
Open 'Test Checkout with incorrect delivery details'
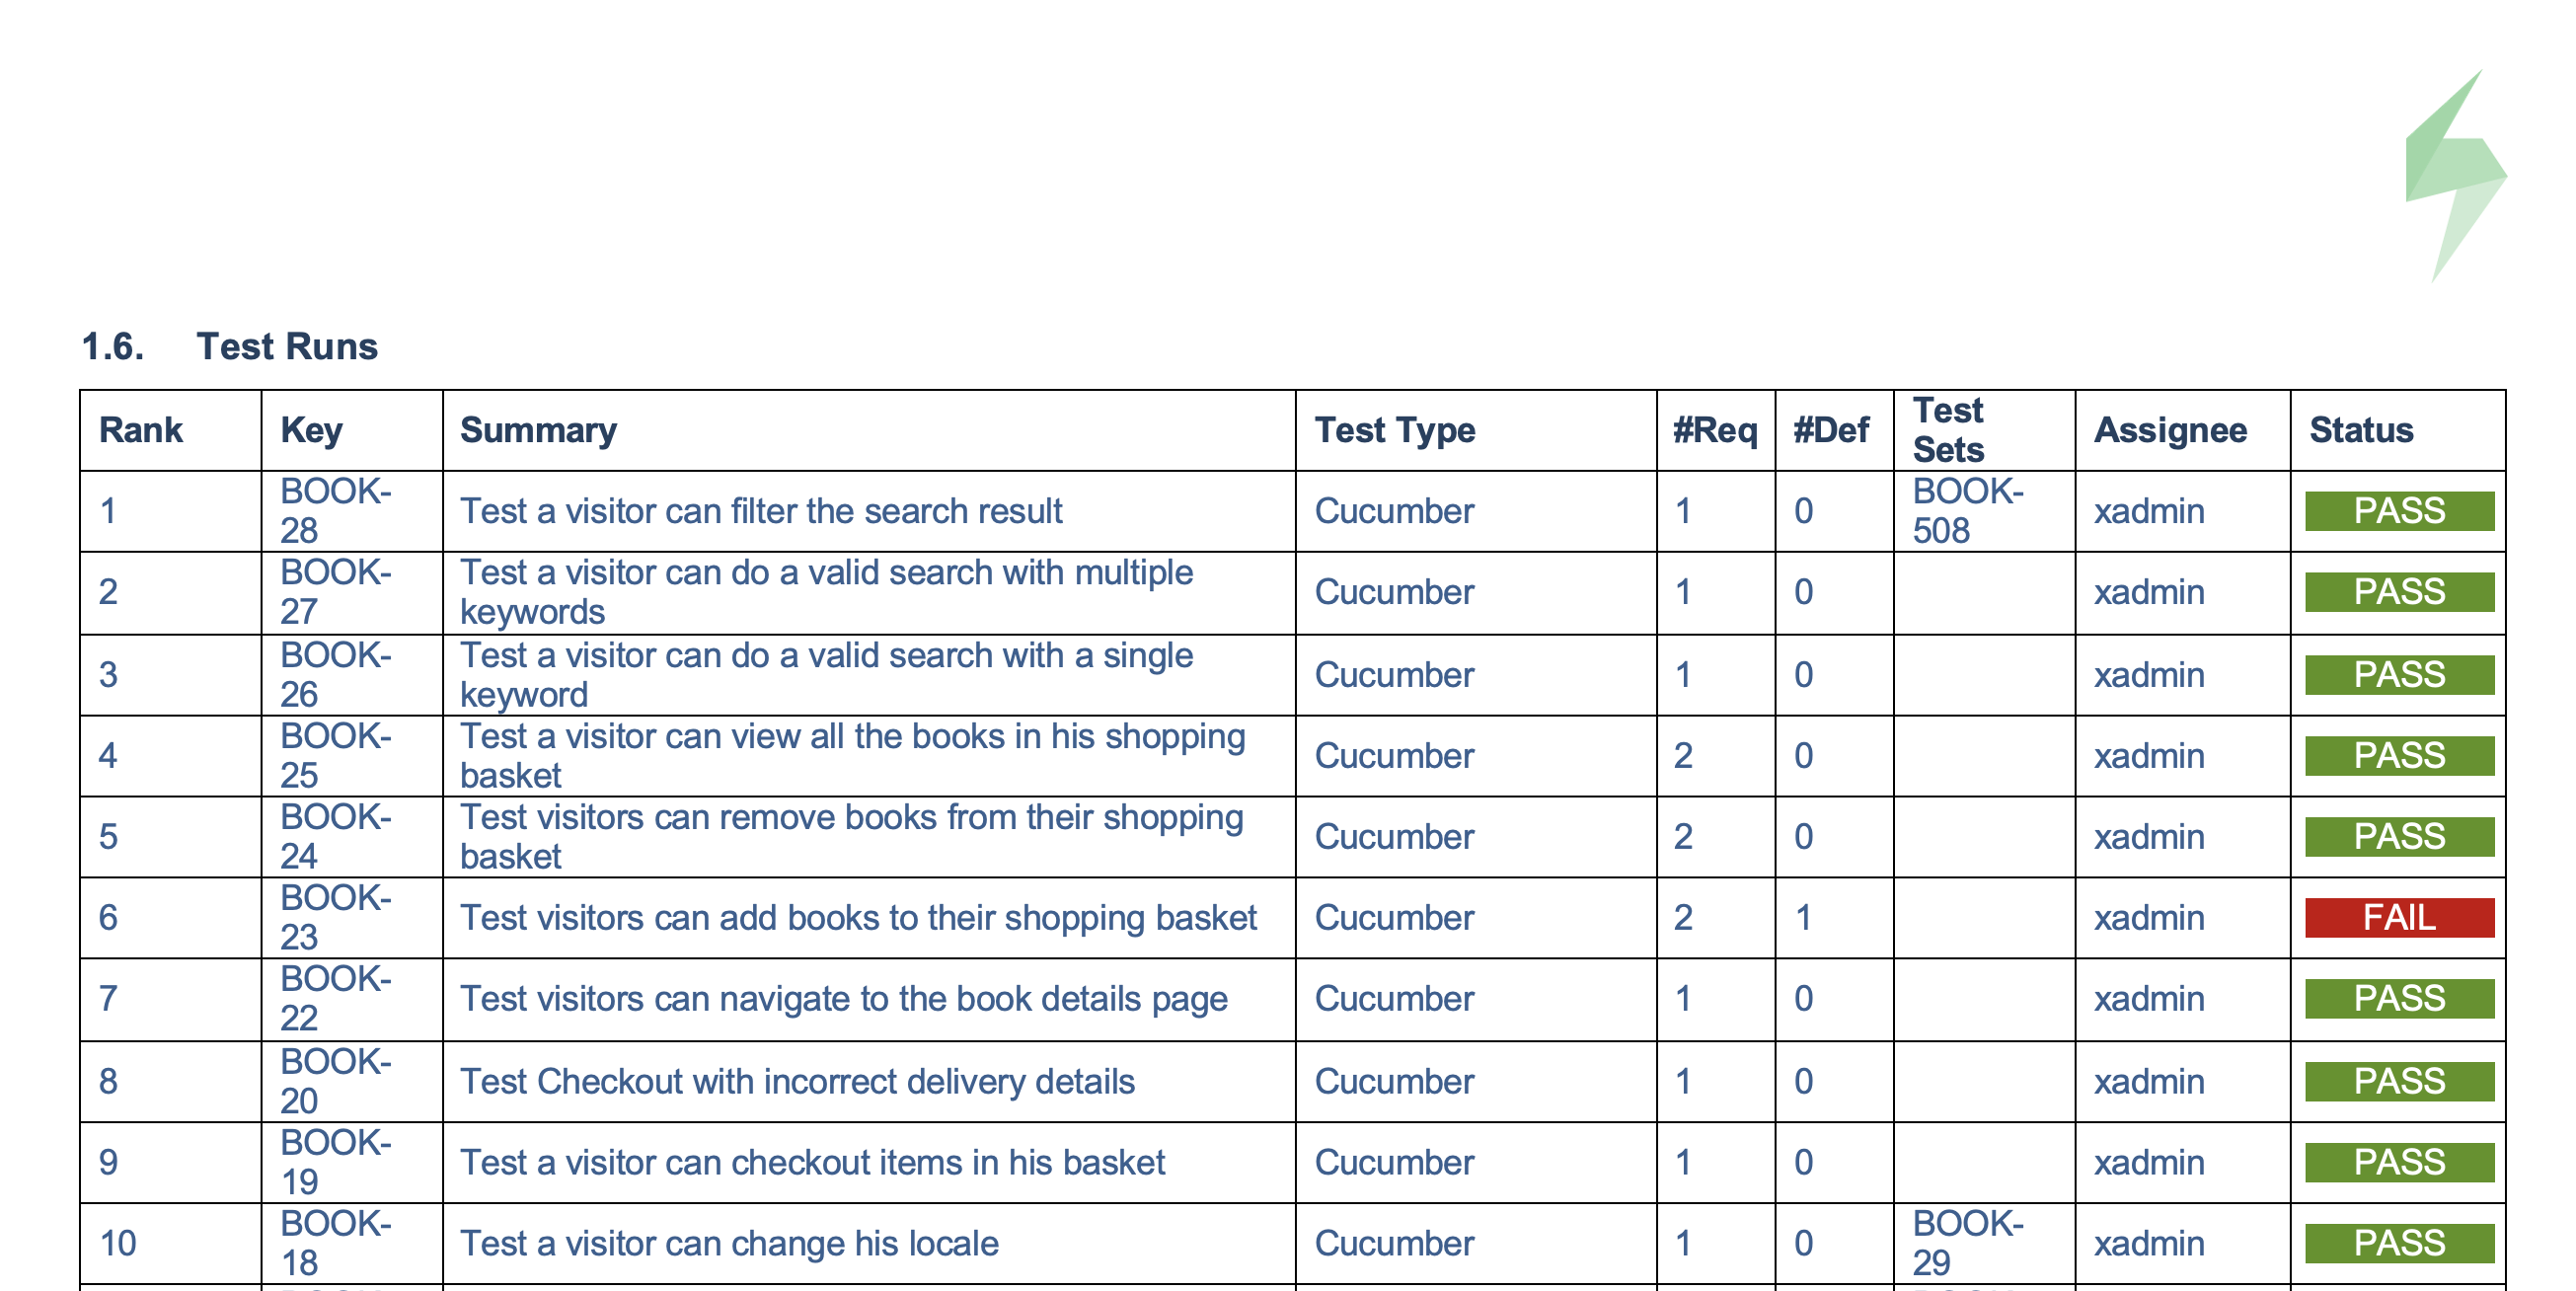click(x=797, y=1081)
